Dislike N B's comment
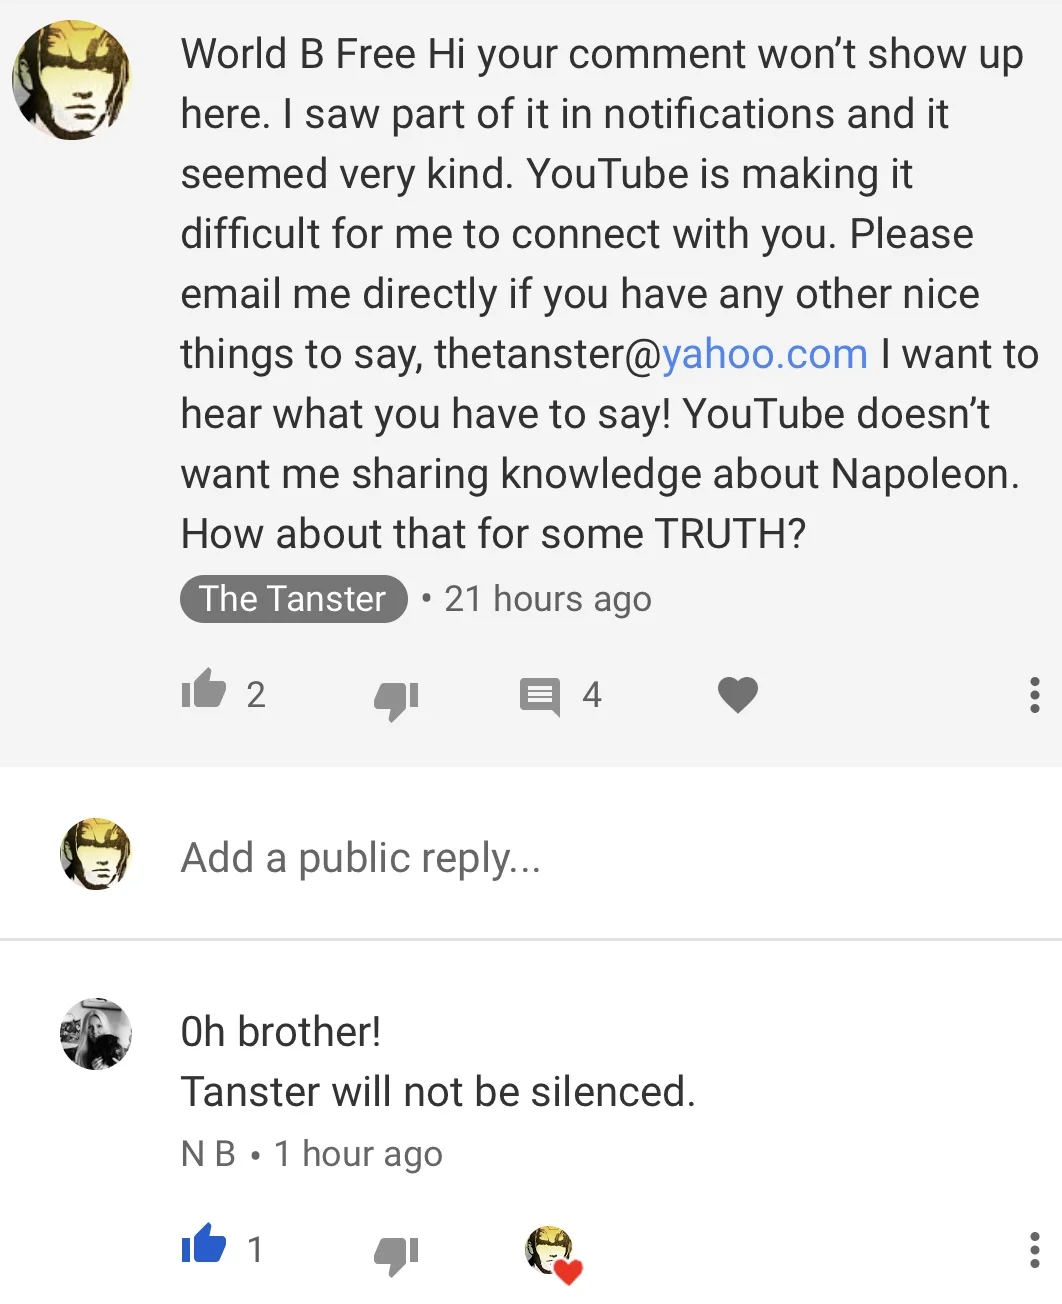Image resolution: width=1062 pixels, height=1304 pixels. [x=396, y=1254]
